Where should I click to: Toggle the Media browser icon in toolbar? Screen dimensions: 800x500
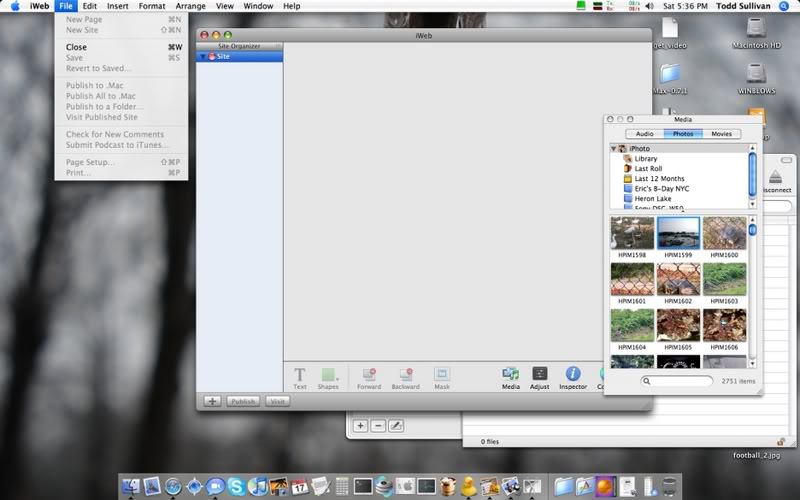pyautogui.click(x=511, y=378)
